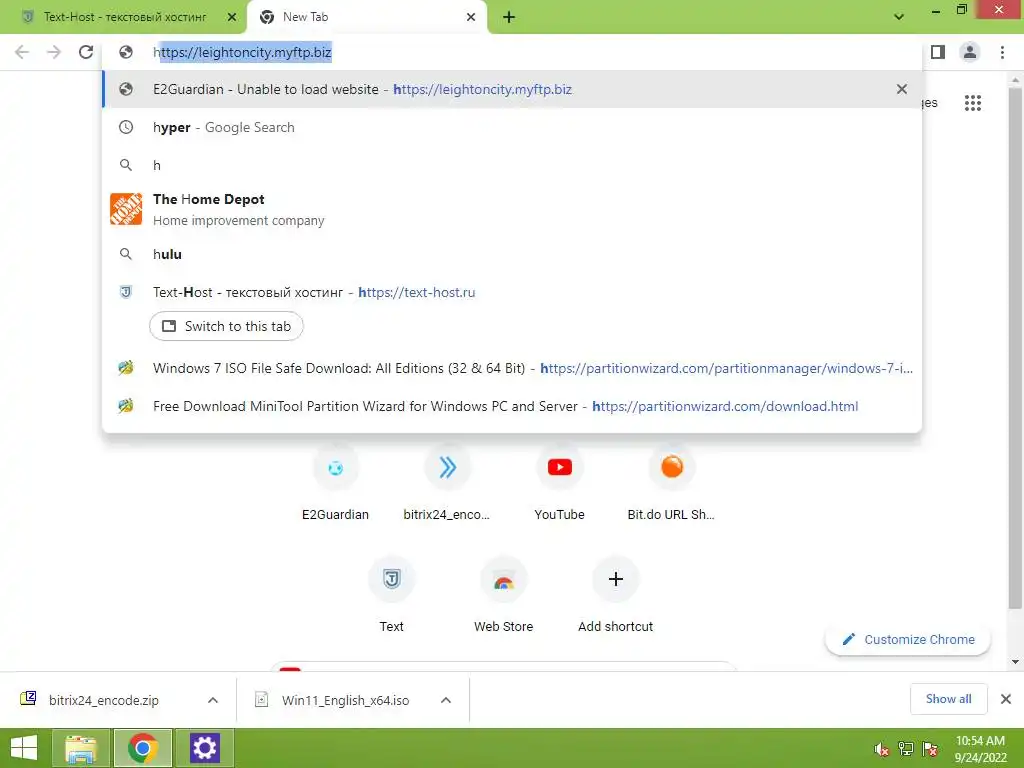Switch to the Text-Host tab
Image resolution: width=1024 pixels, height=768 pixels.
[124, 17]
